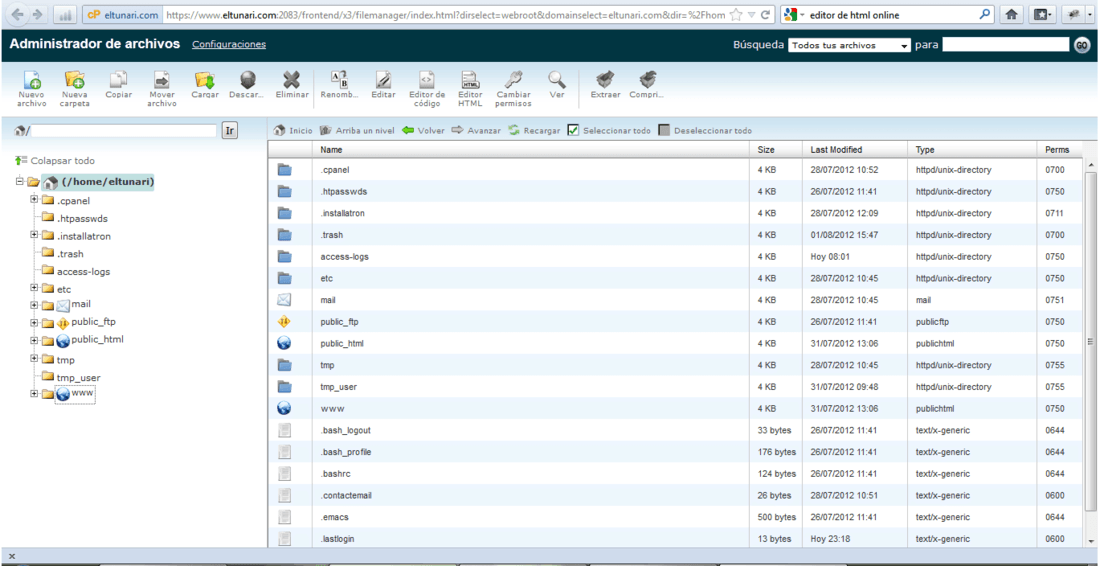Sort by the Name column header
The image size is (1100, 566).
pyautogui.click(x=530, y=149)
